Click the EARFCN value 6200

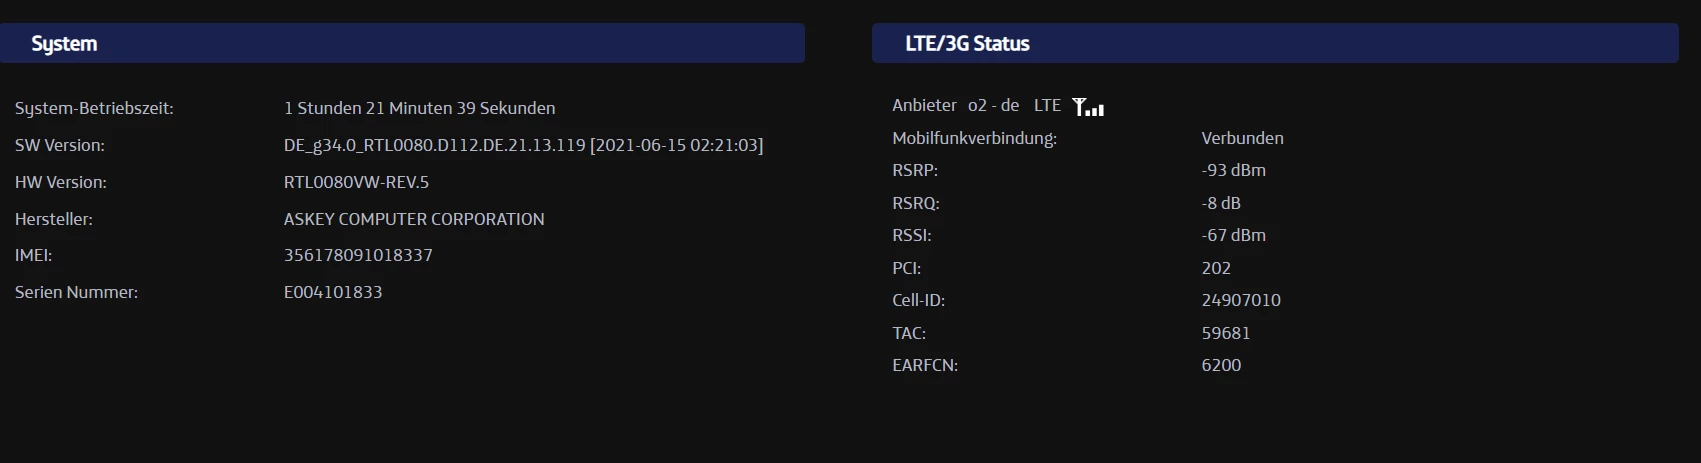pos(1221,365)
